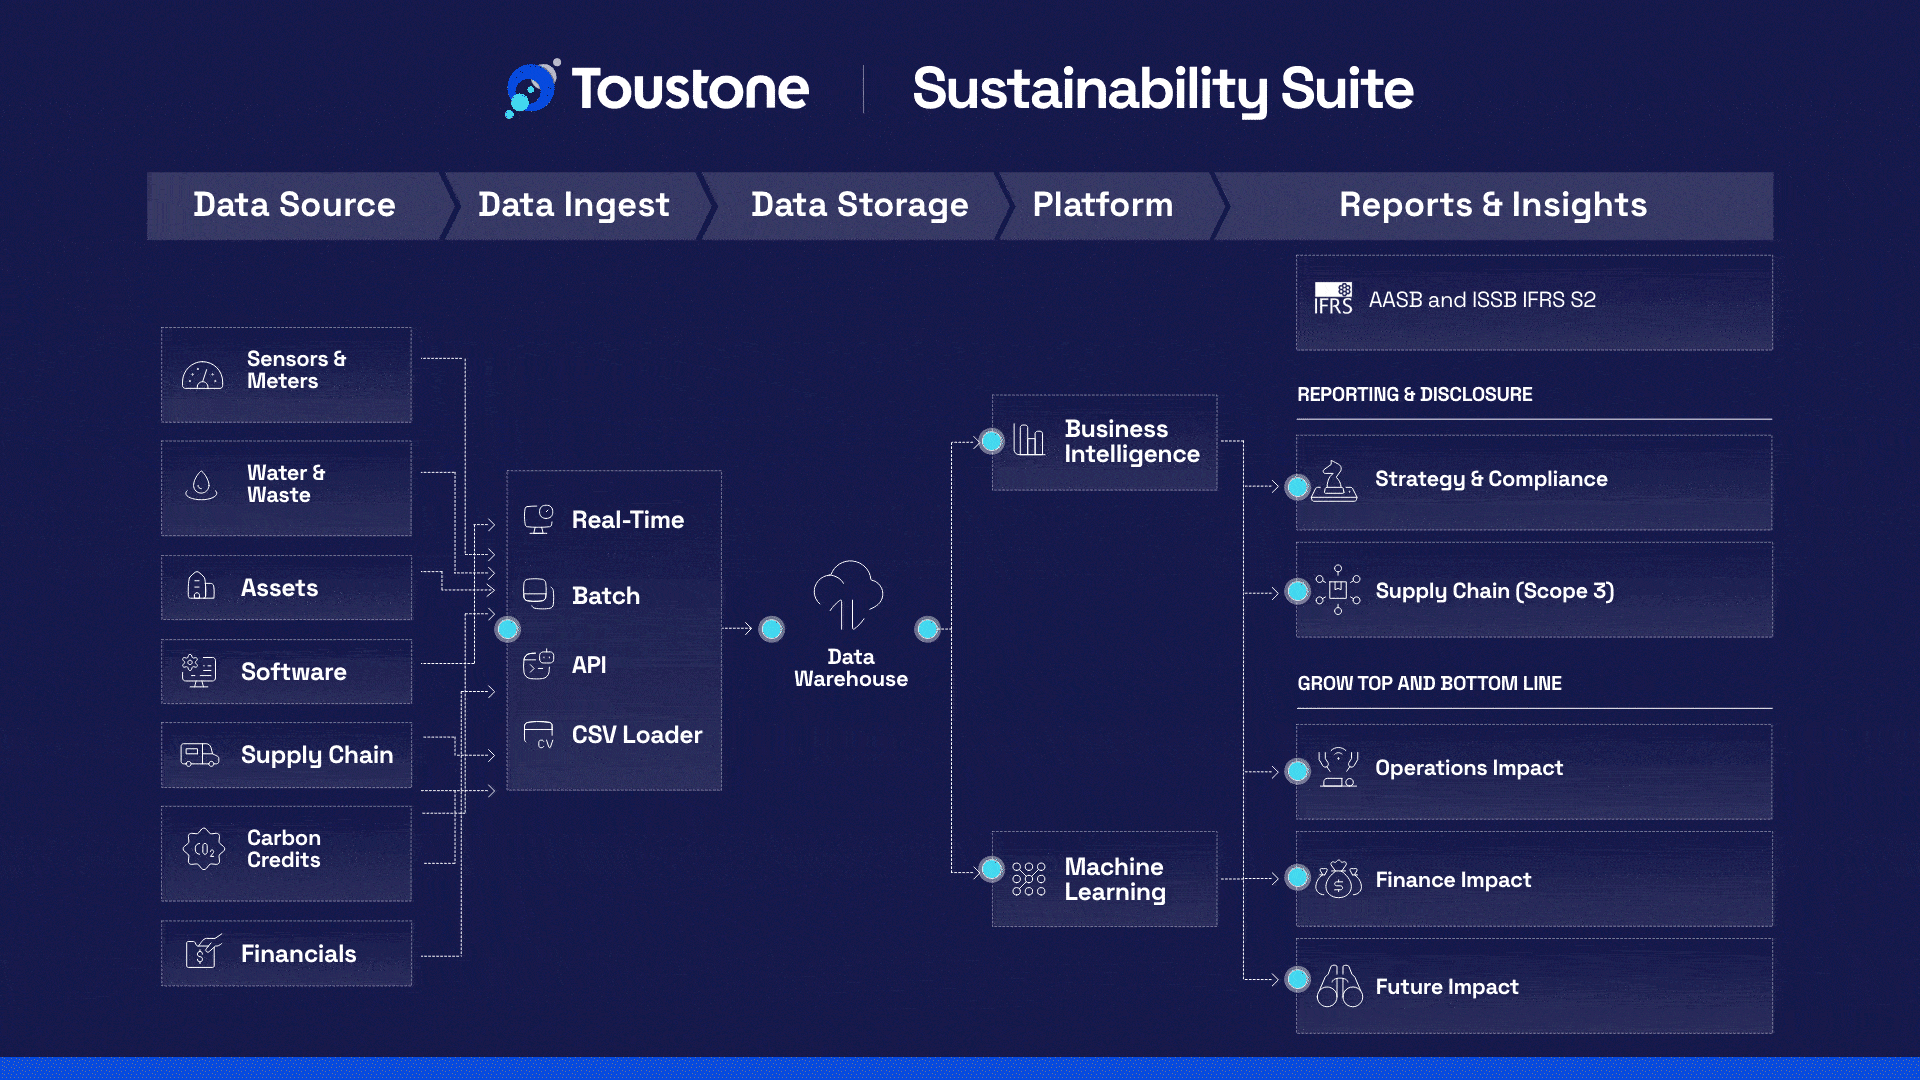Click the Operations Impact label
1920x1080 pixels.
(x=1469, y=768)
